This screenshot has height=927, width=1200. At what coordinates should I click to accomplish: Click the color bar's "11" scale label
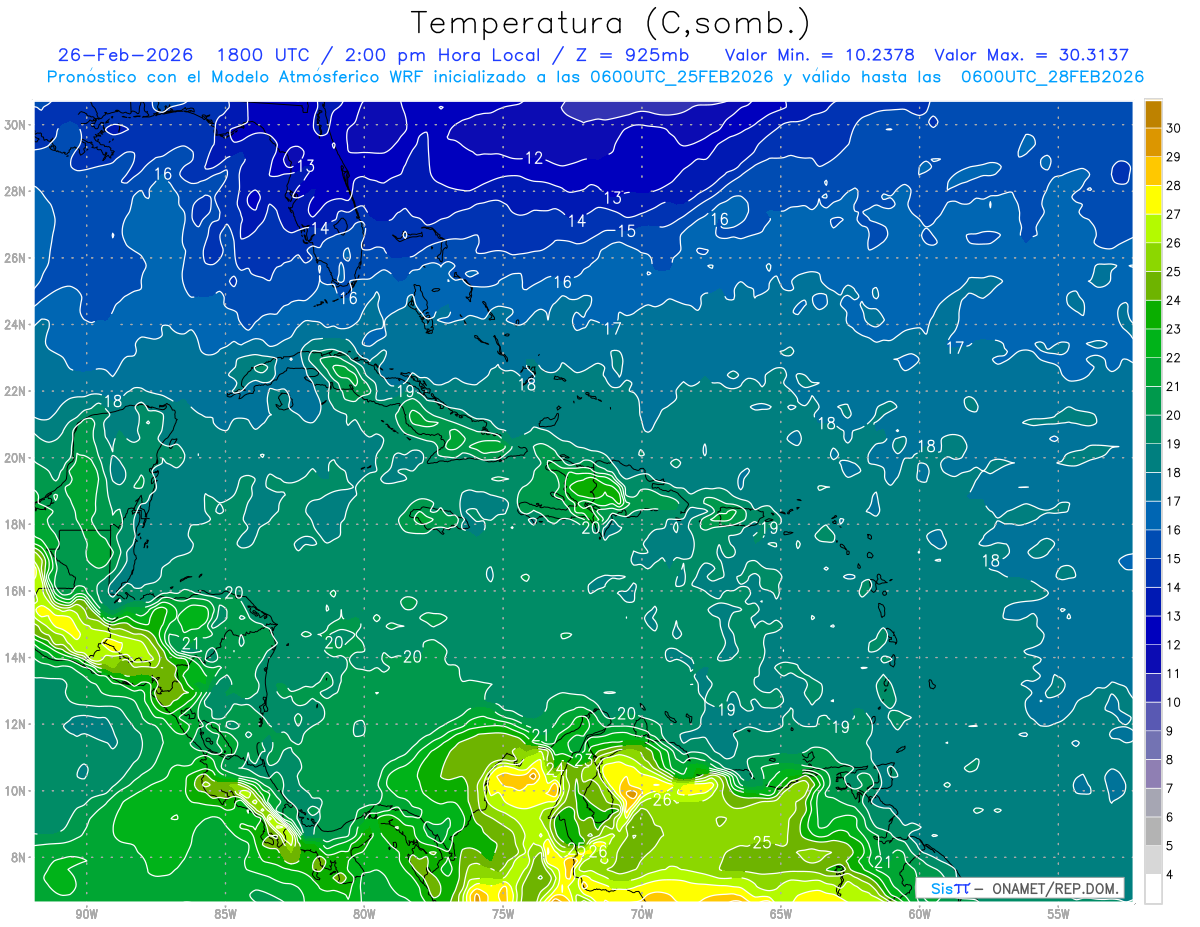(x=1174, y=674)
